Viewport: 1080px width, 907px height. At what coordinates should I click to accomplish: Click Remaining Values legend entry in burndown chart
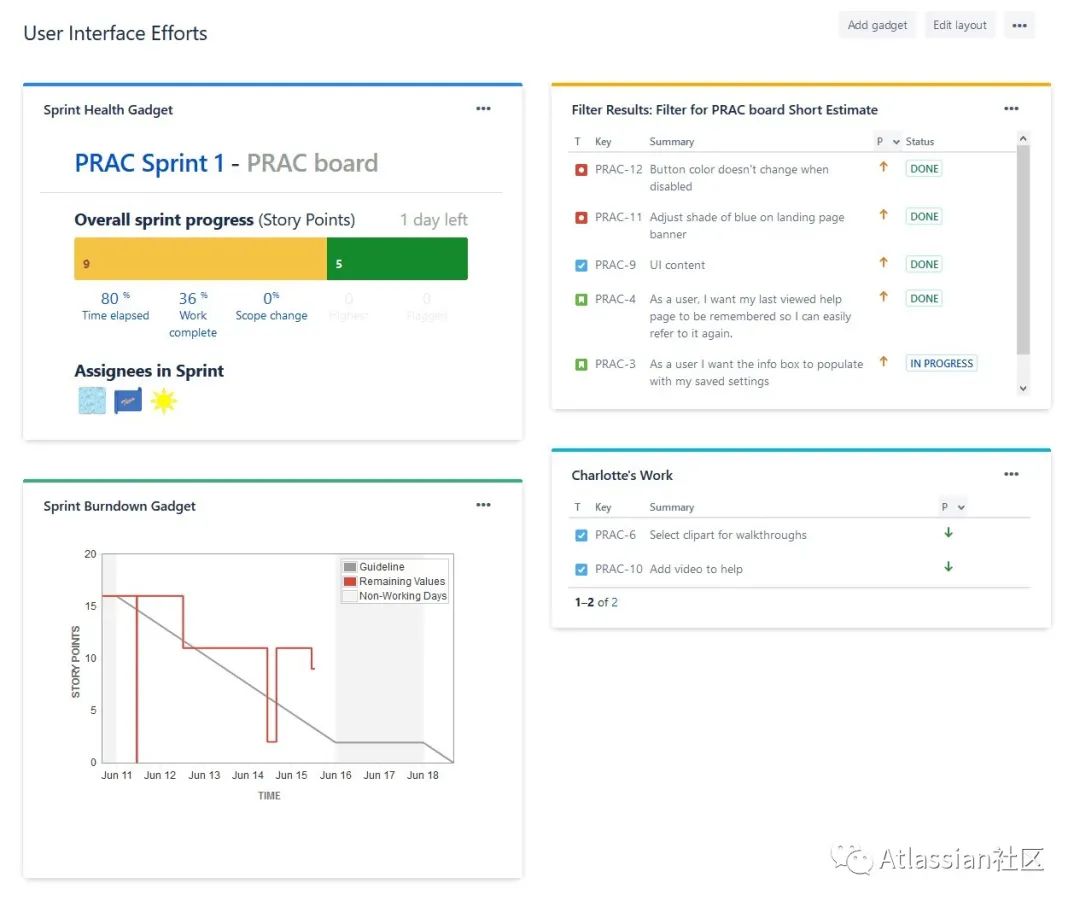(395, 581)
